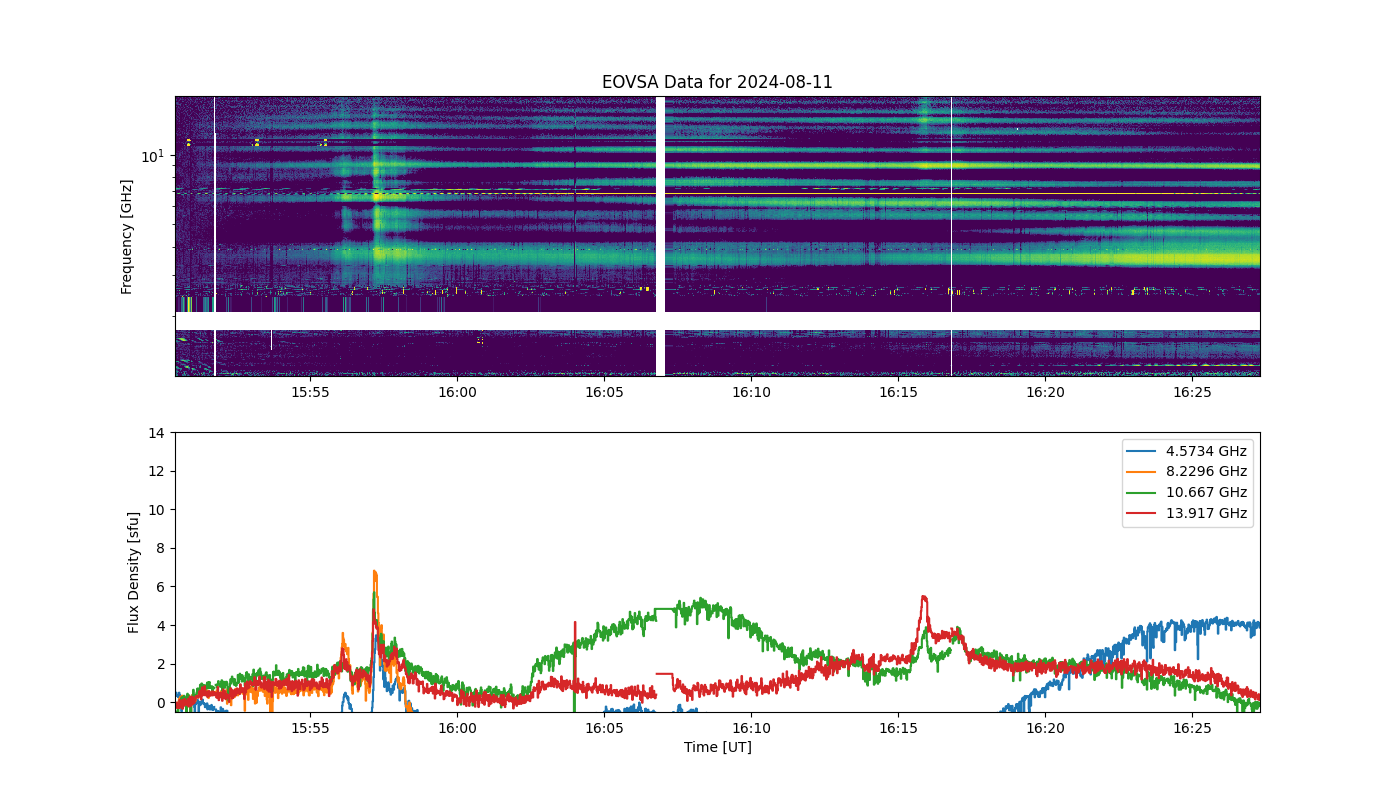Viewport: 1400px width, 800px height.
Task: Click the 10 tick on the flux density axis
Action: coord(158,510)
